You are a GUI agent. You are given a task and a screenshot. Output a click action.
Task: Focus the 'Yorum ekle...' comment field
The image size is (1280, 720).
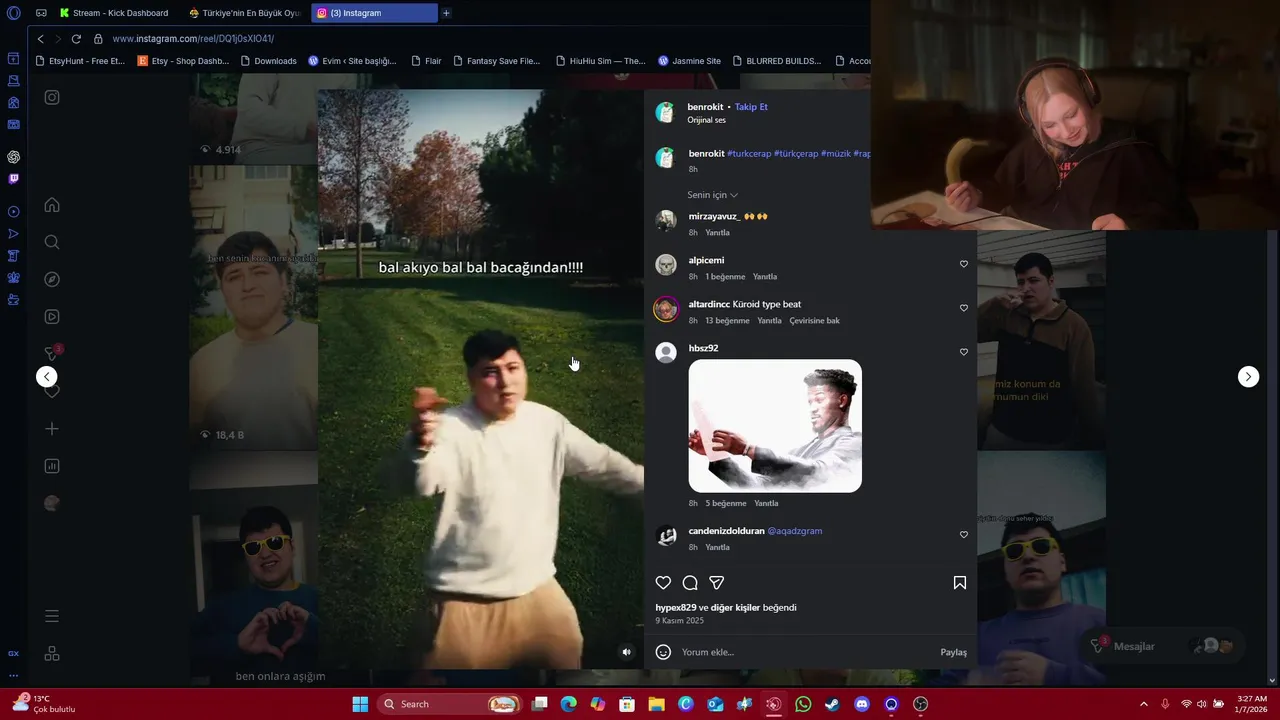(x=805, y=652)
